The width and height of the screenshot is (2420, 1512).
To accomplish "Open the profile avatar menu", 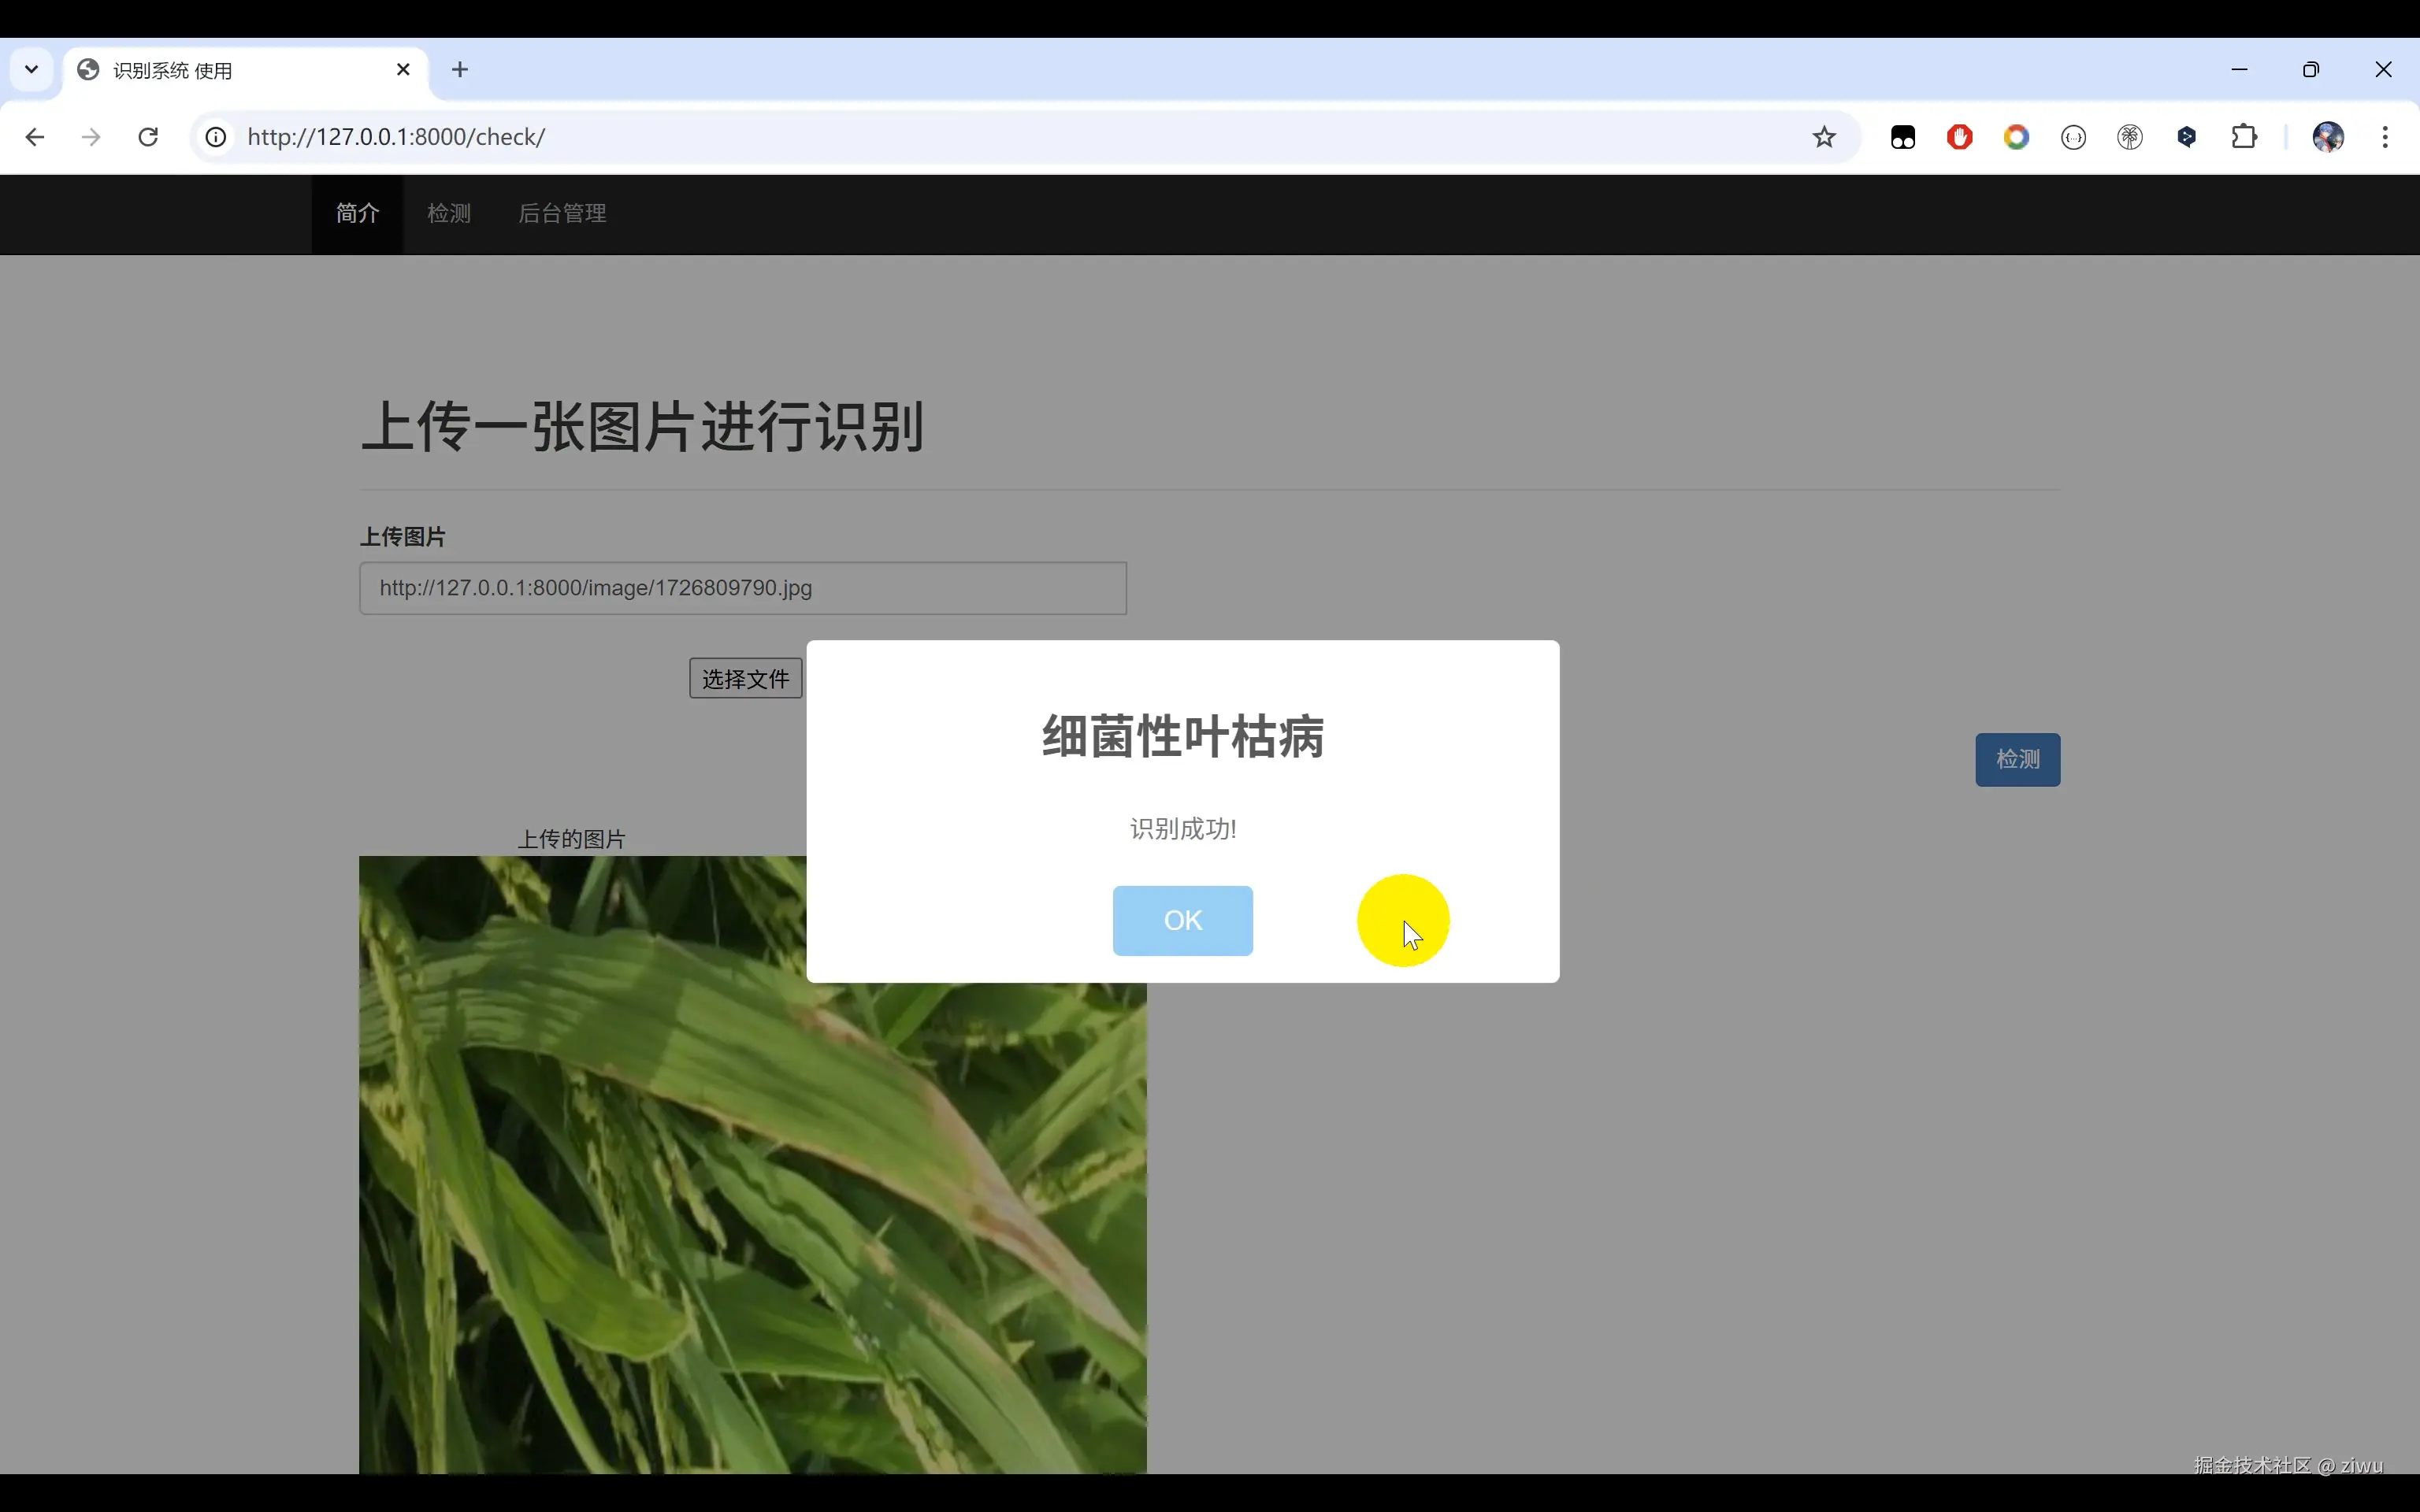I will [2328, 137].
